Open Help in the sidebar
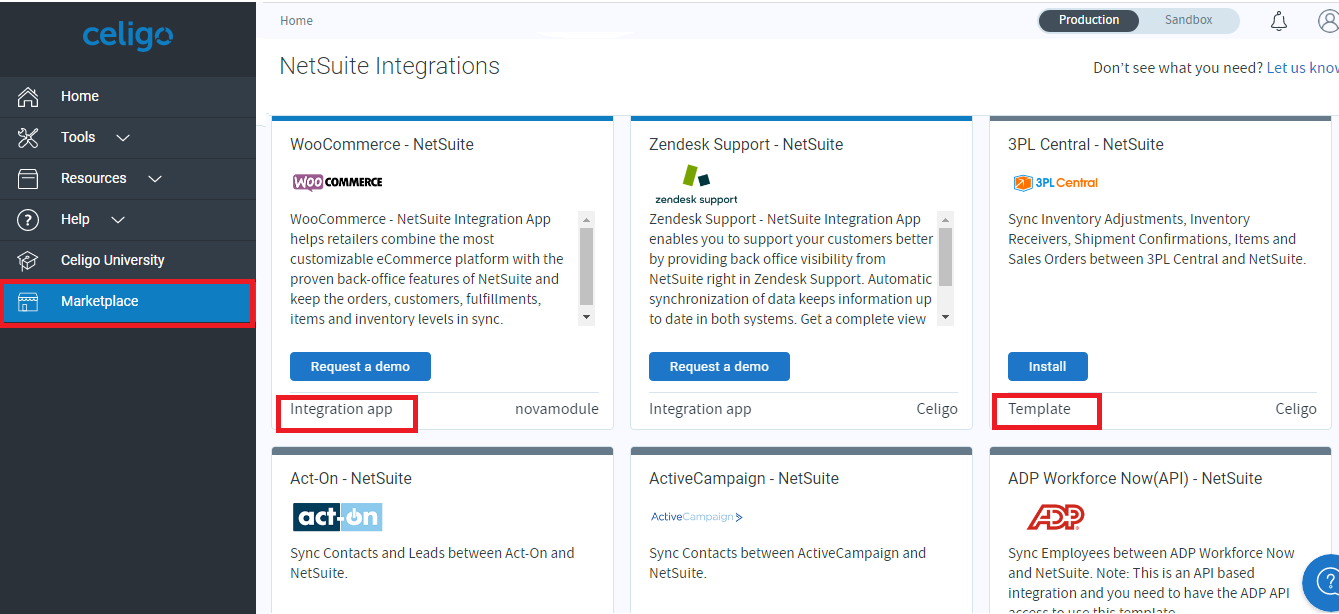The height and width of the screenshot is (614, 1339). (x=128, y=220)
